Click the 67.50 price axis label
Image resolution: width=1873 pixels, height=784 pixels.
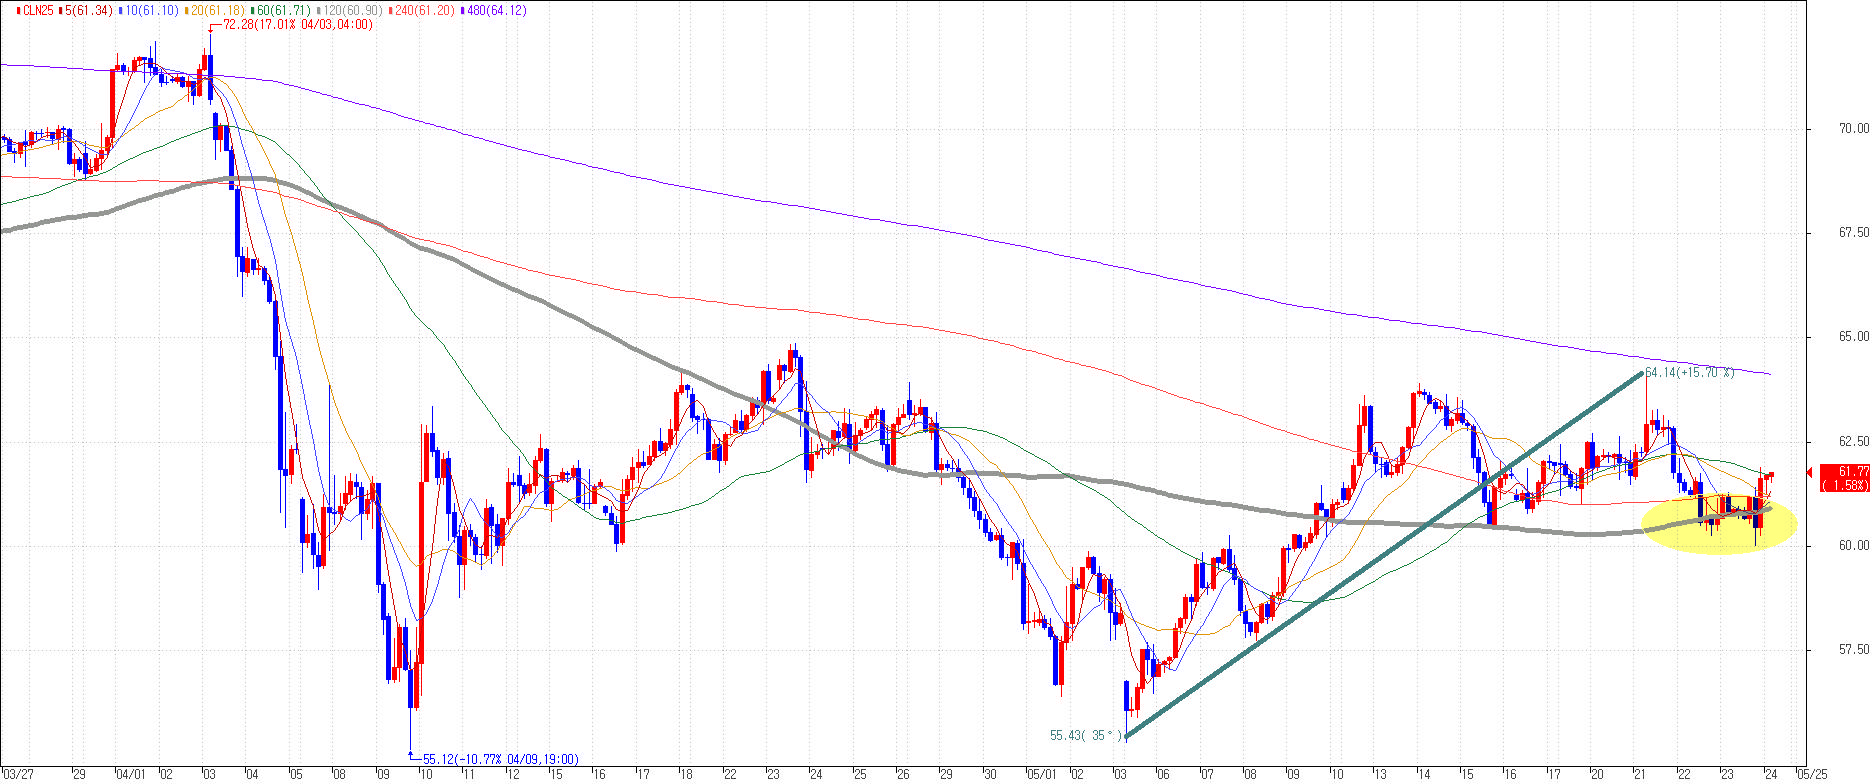[1852, 232]
